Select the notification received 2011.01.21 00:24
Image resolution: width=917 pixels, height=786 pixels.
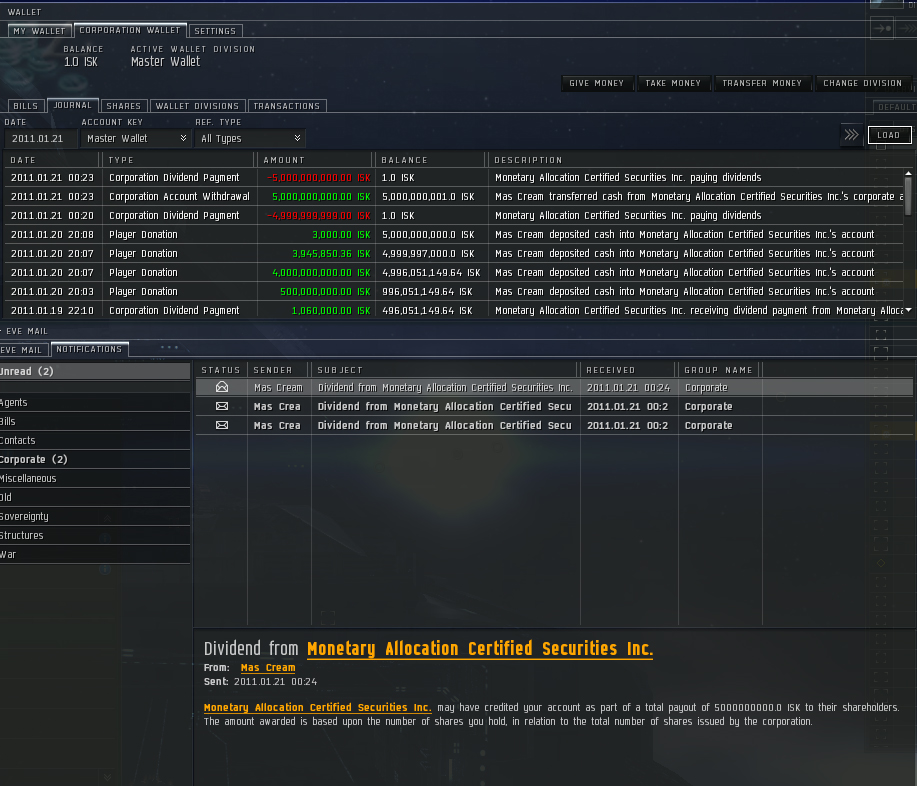click(554, 388)
